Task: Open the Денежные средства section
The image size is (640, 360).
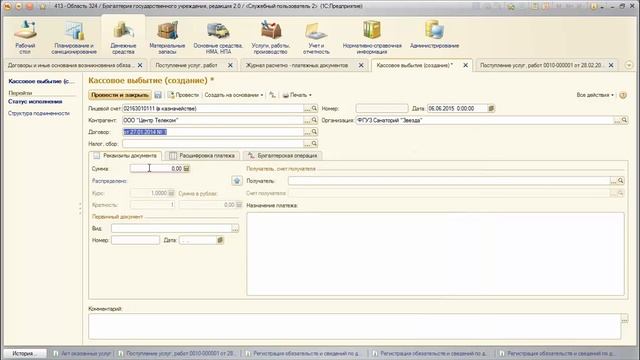Action: [x=123, y=38]
